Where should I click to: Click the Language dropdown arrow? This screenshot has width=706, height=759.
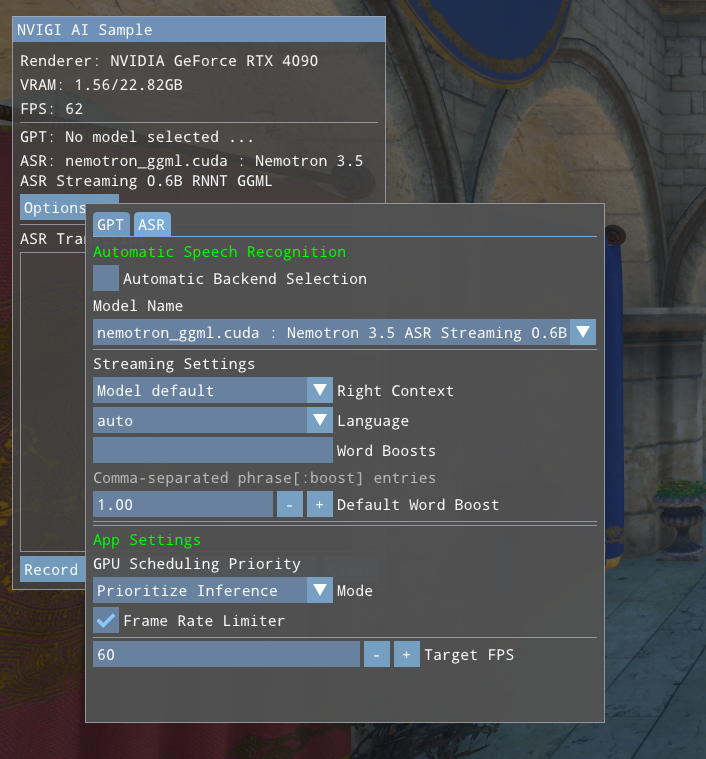(320, 420)
